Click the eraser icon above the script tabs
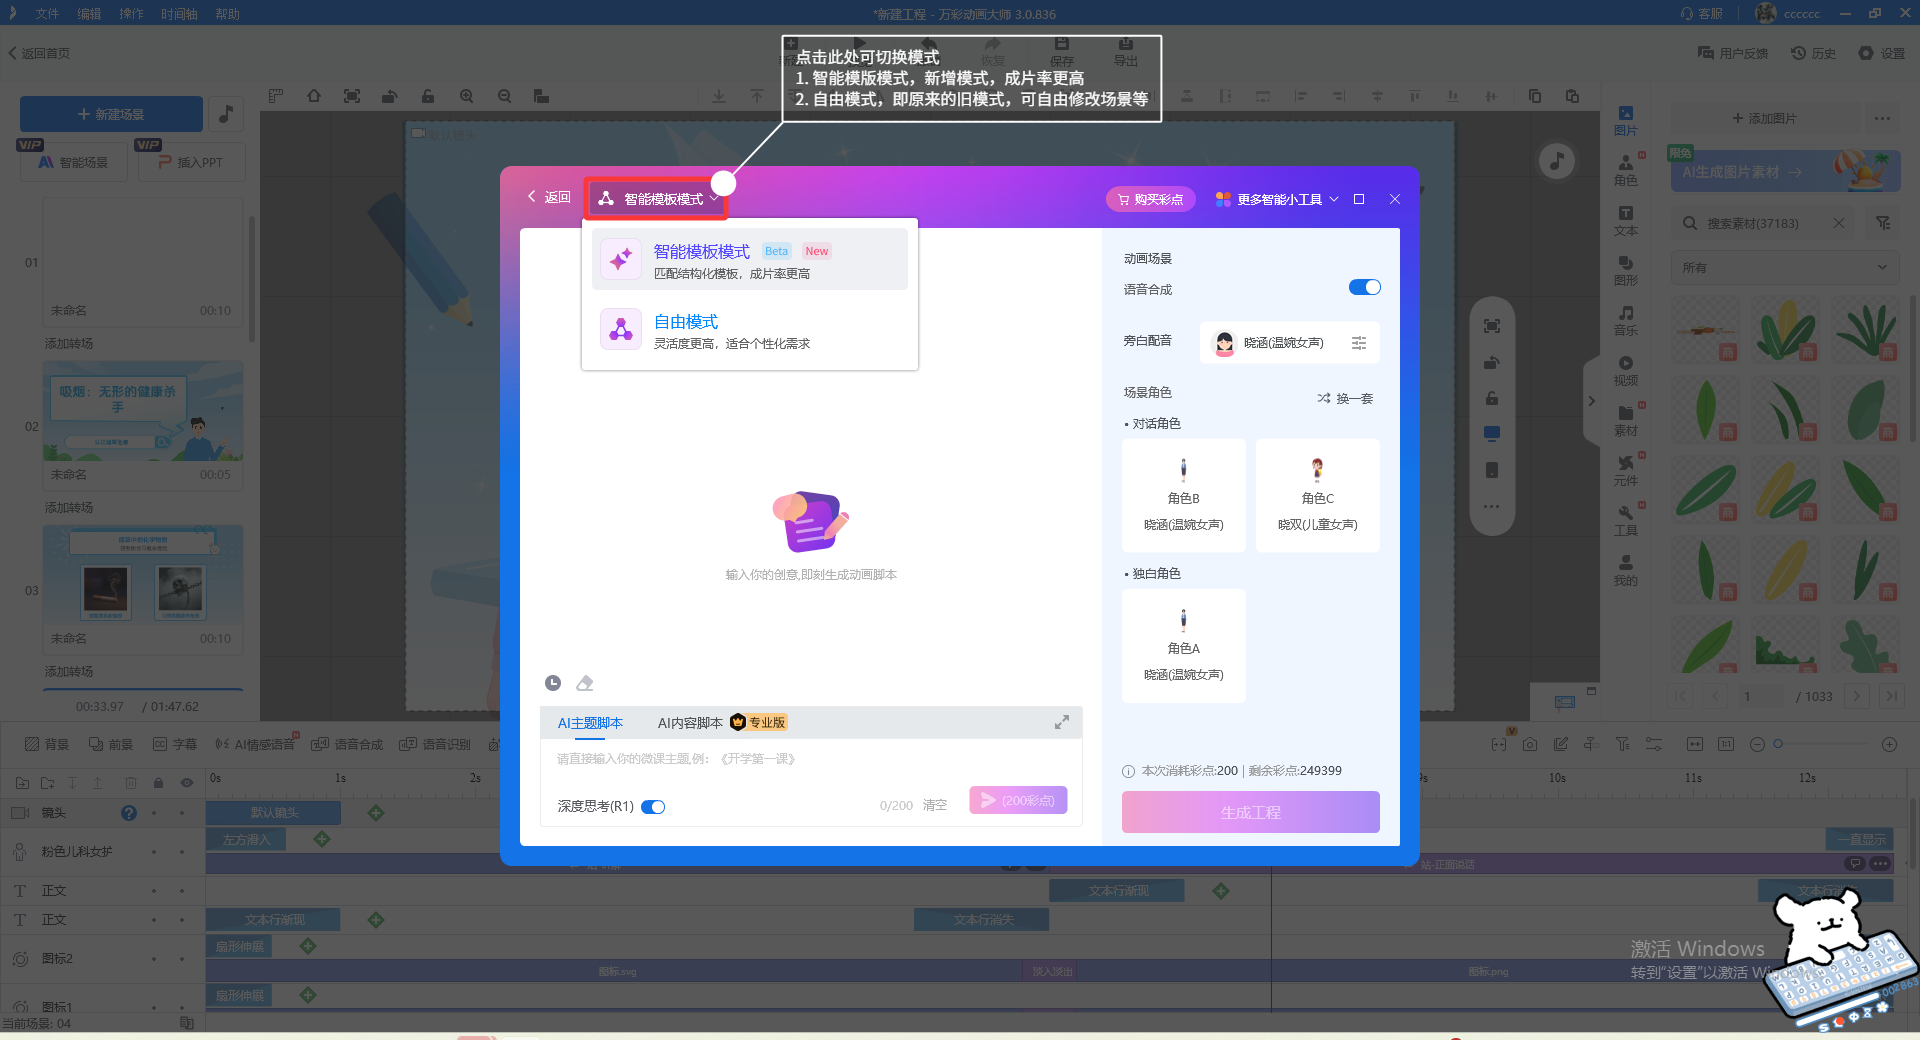The height and width of the screenshot is (1040, 1920). pyautogui.click(x=585, y=683)
